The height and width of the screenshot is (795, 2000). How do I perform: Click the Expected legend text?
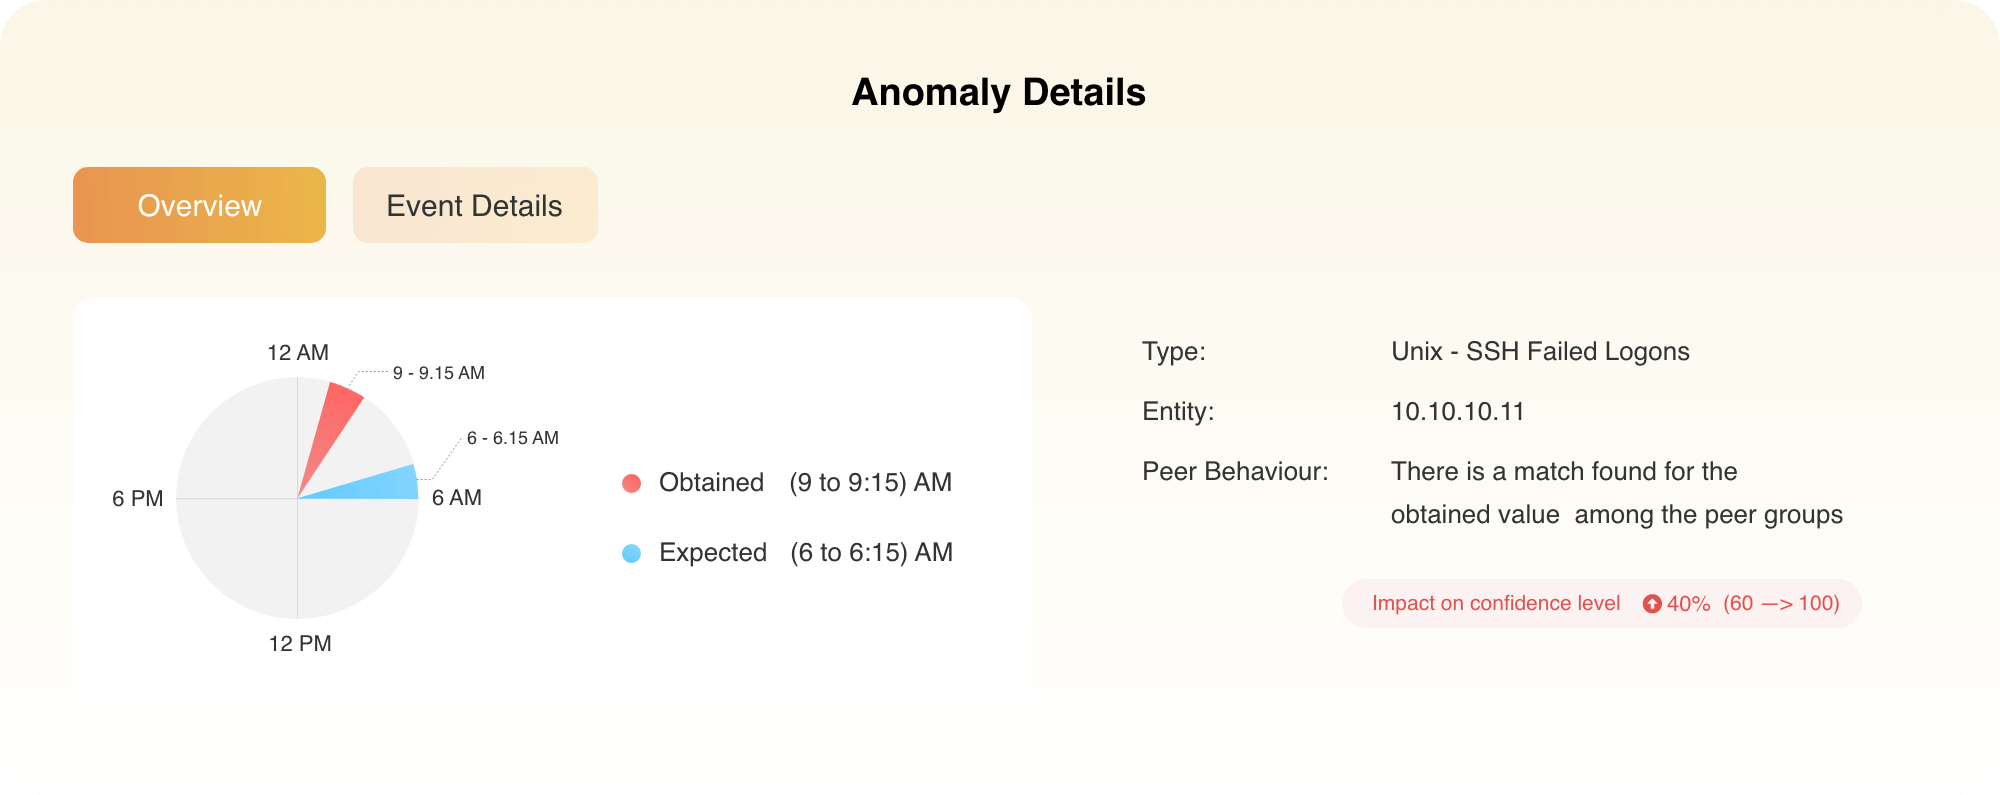coord(713,553)
